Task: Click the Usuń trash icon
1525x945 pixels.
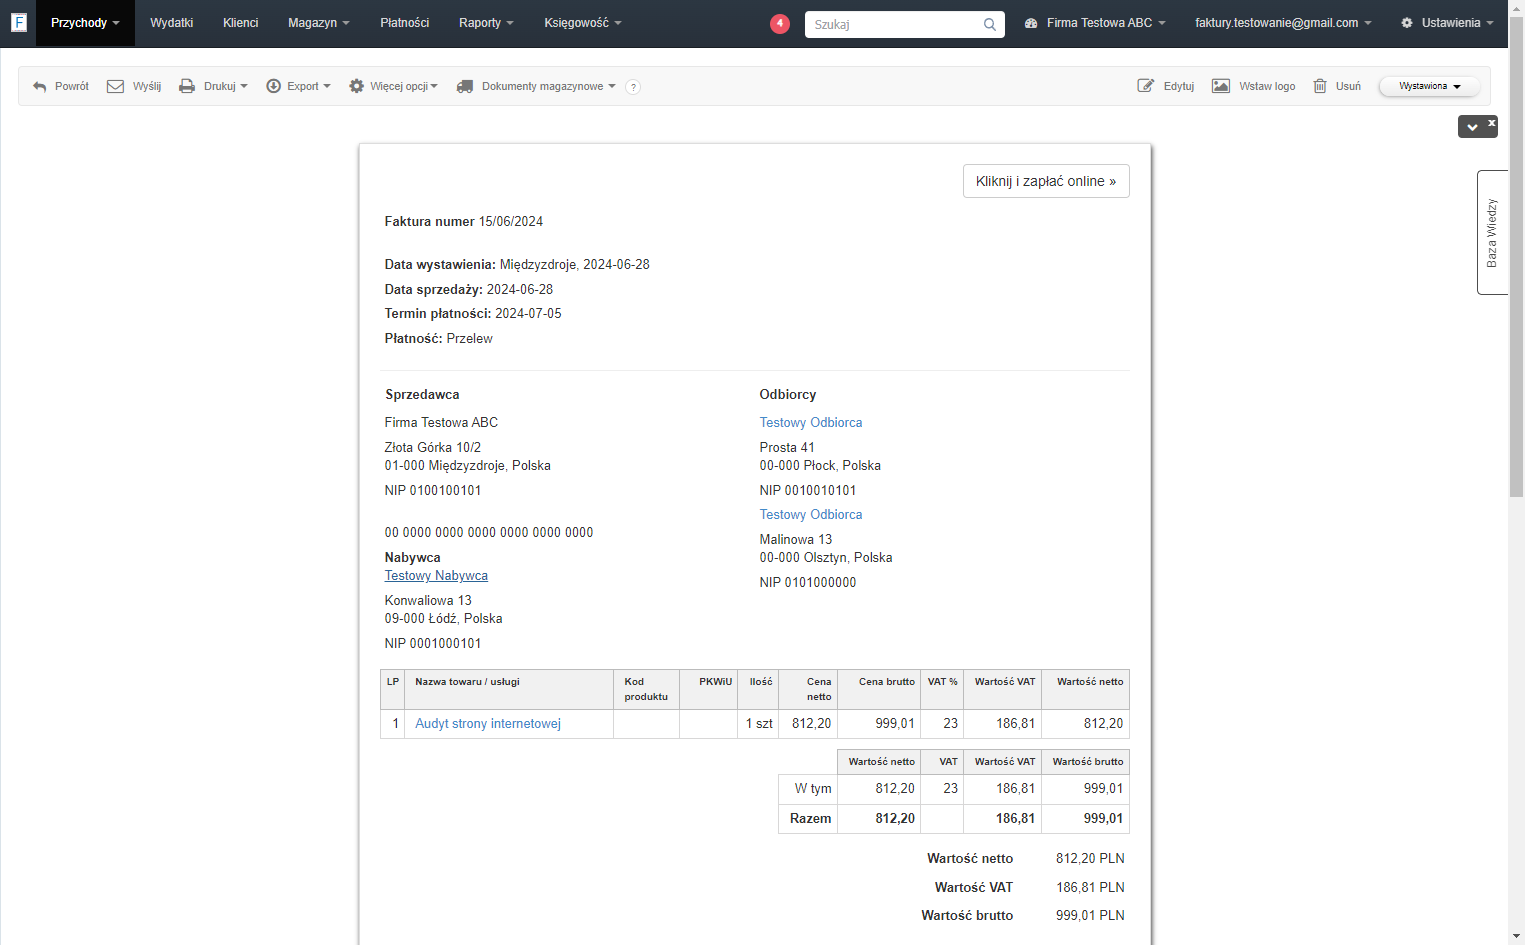Action: coord(1320,86)
